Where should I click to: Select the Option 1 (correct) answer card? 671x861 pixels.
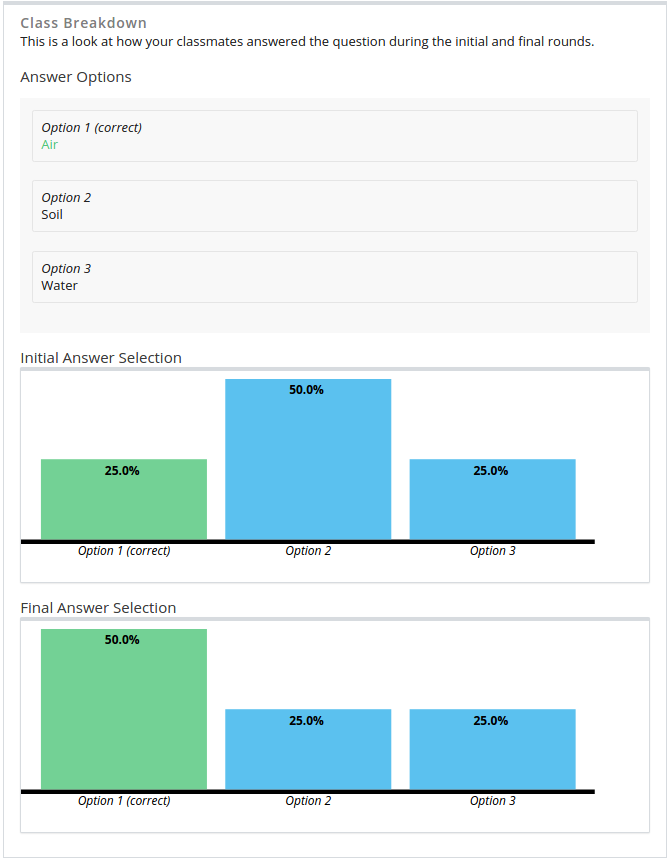[x=334, y=136]
